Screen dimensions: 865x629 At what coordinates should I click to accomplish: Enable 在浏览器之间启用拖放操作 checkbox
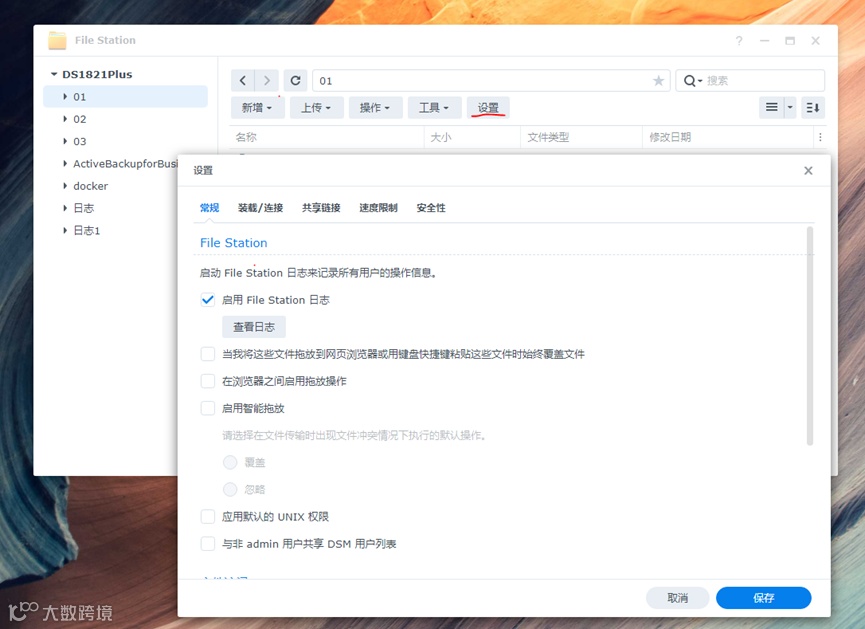(x=207, y=381)
